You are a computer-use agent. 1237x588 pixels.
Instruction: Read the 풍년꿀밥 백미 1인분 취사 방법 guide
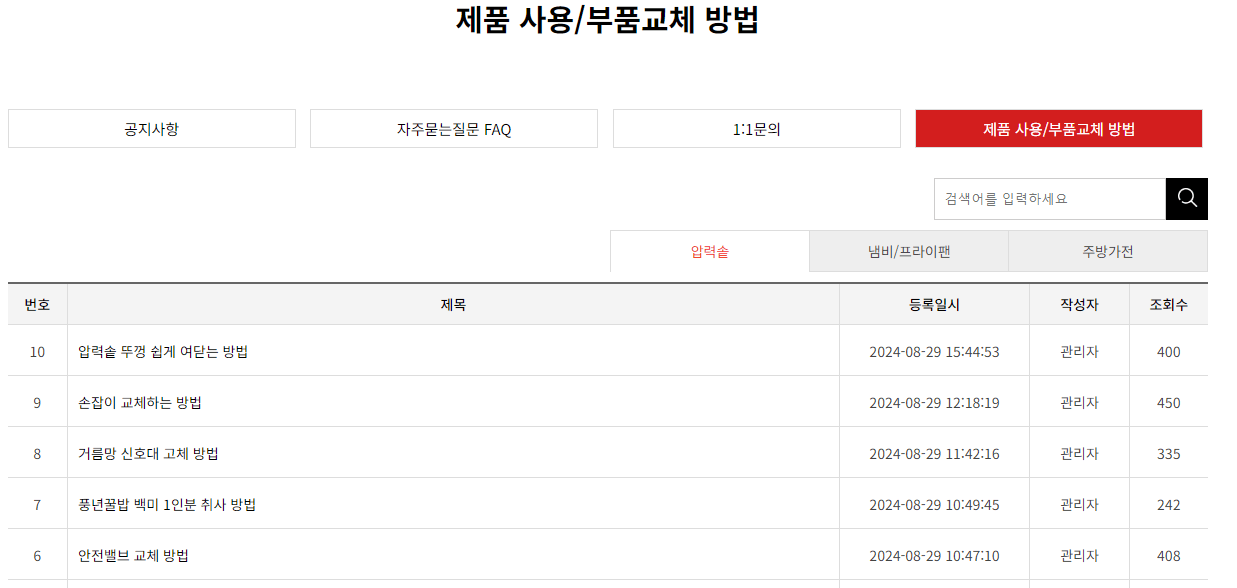[168, 504]
